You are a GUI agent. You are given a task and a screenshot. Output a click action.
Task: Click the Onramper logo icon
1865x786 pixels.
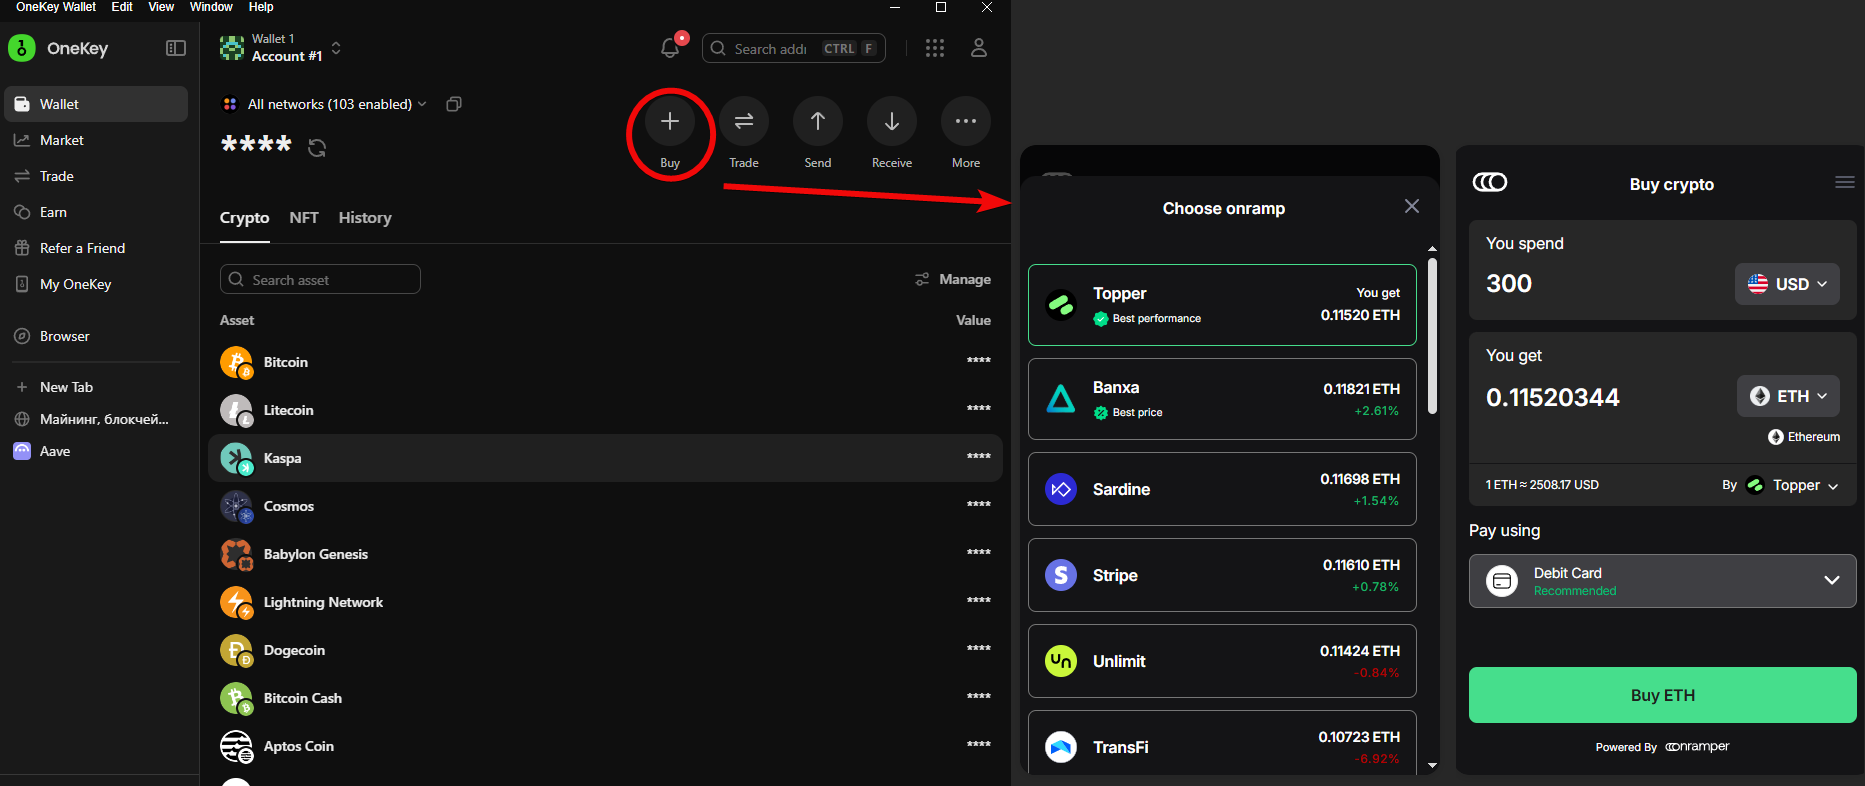[x=1490, y=182]
